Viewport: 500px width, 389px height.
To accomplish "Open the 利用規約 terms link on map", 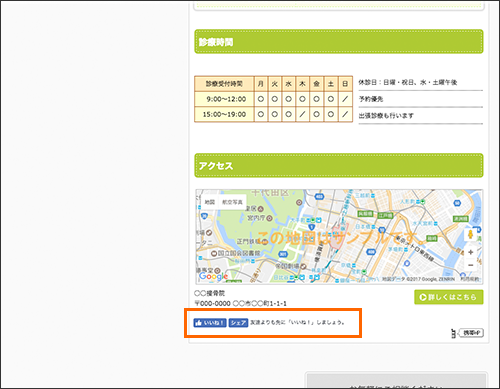I will tap(470, 279).
